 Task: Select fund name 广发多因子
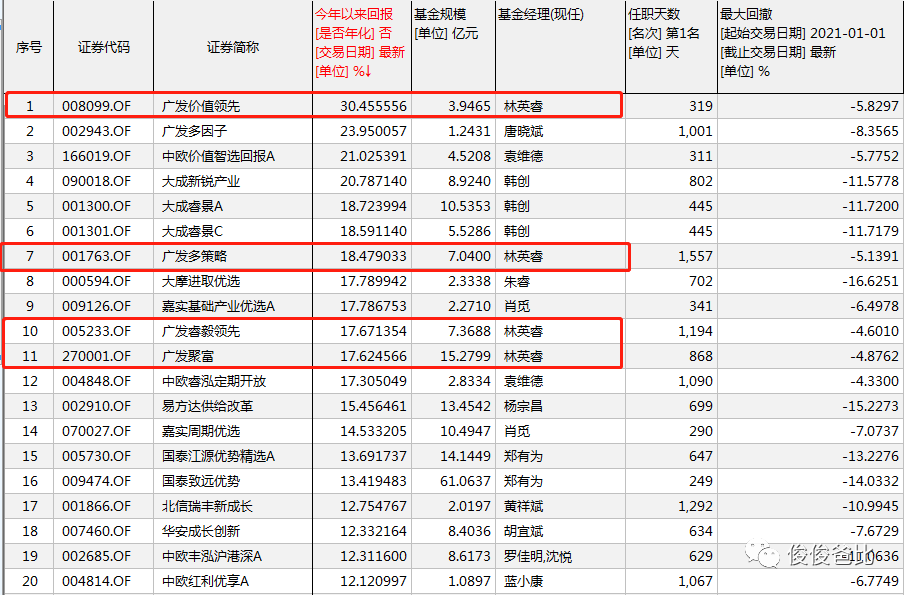194,131
